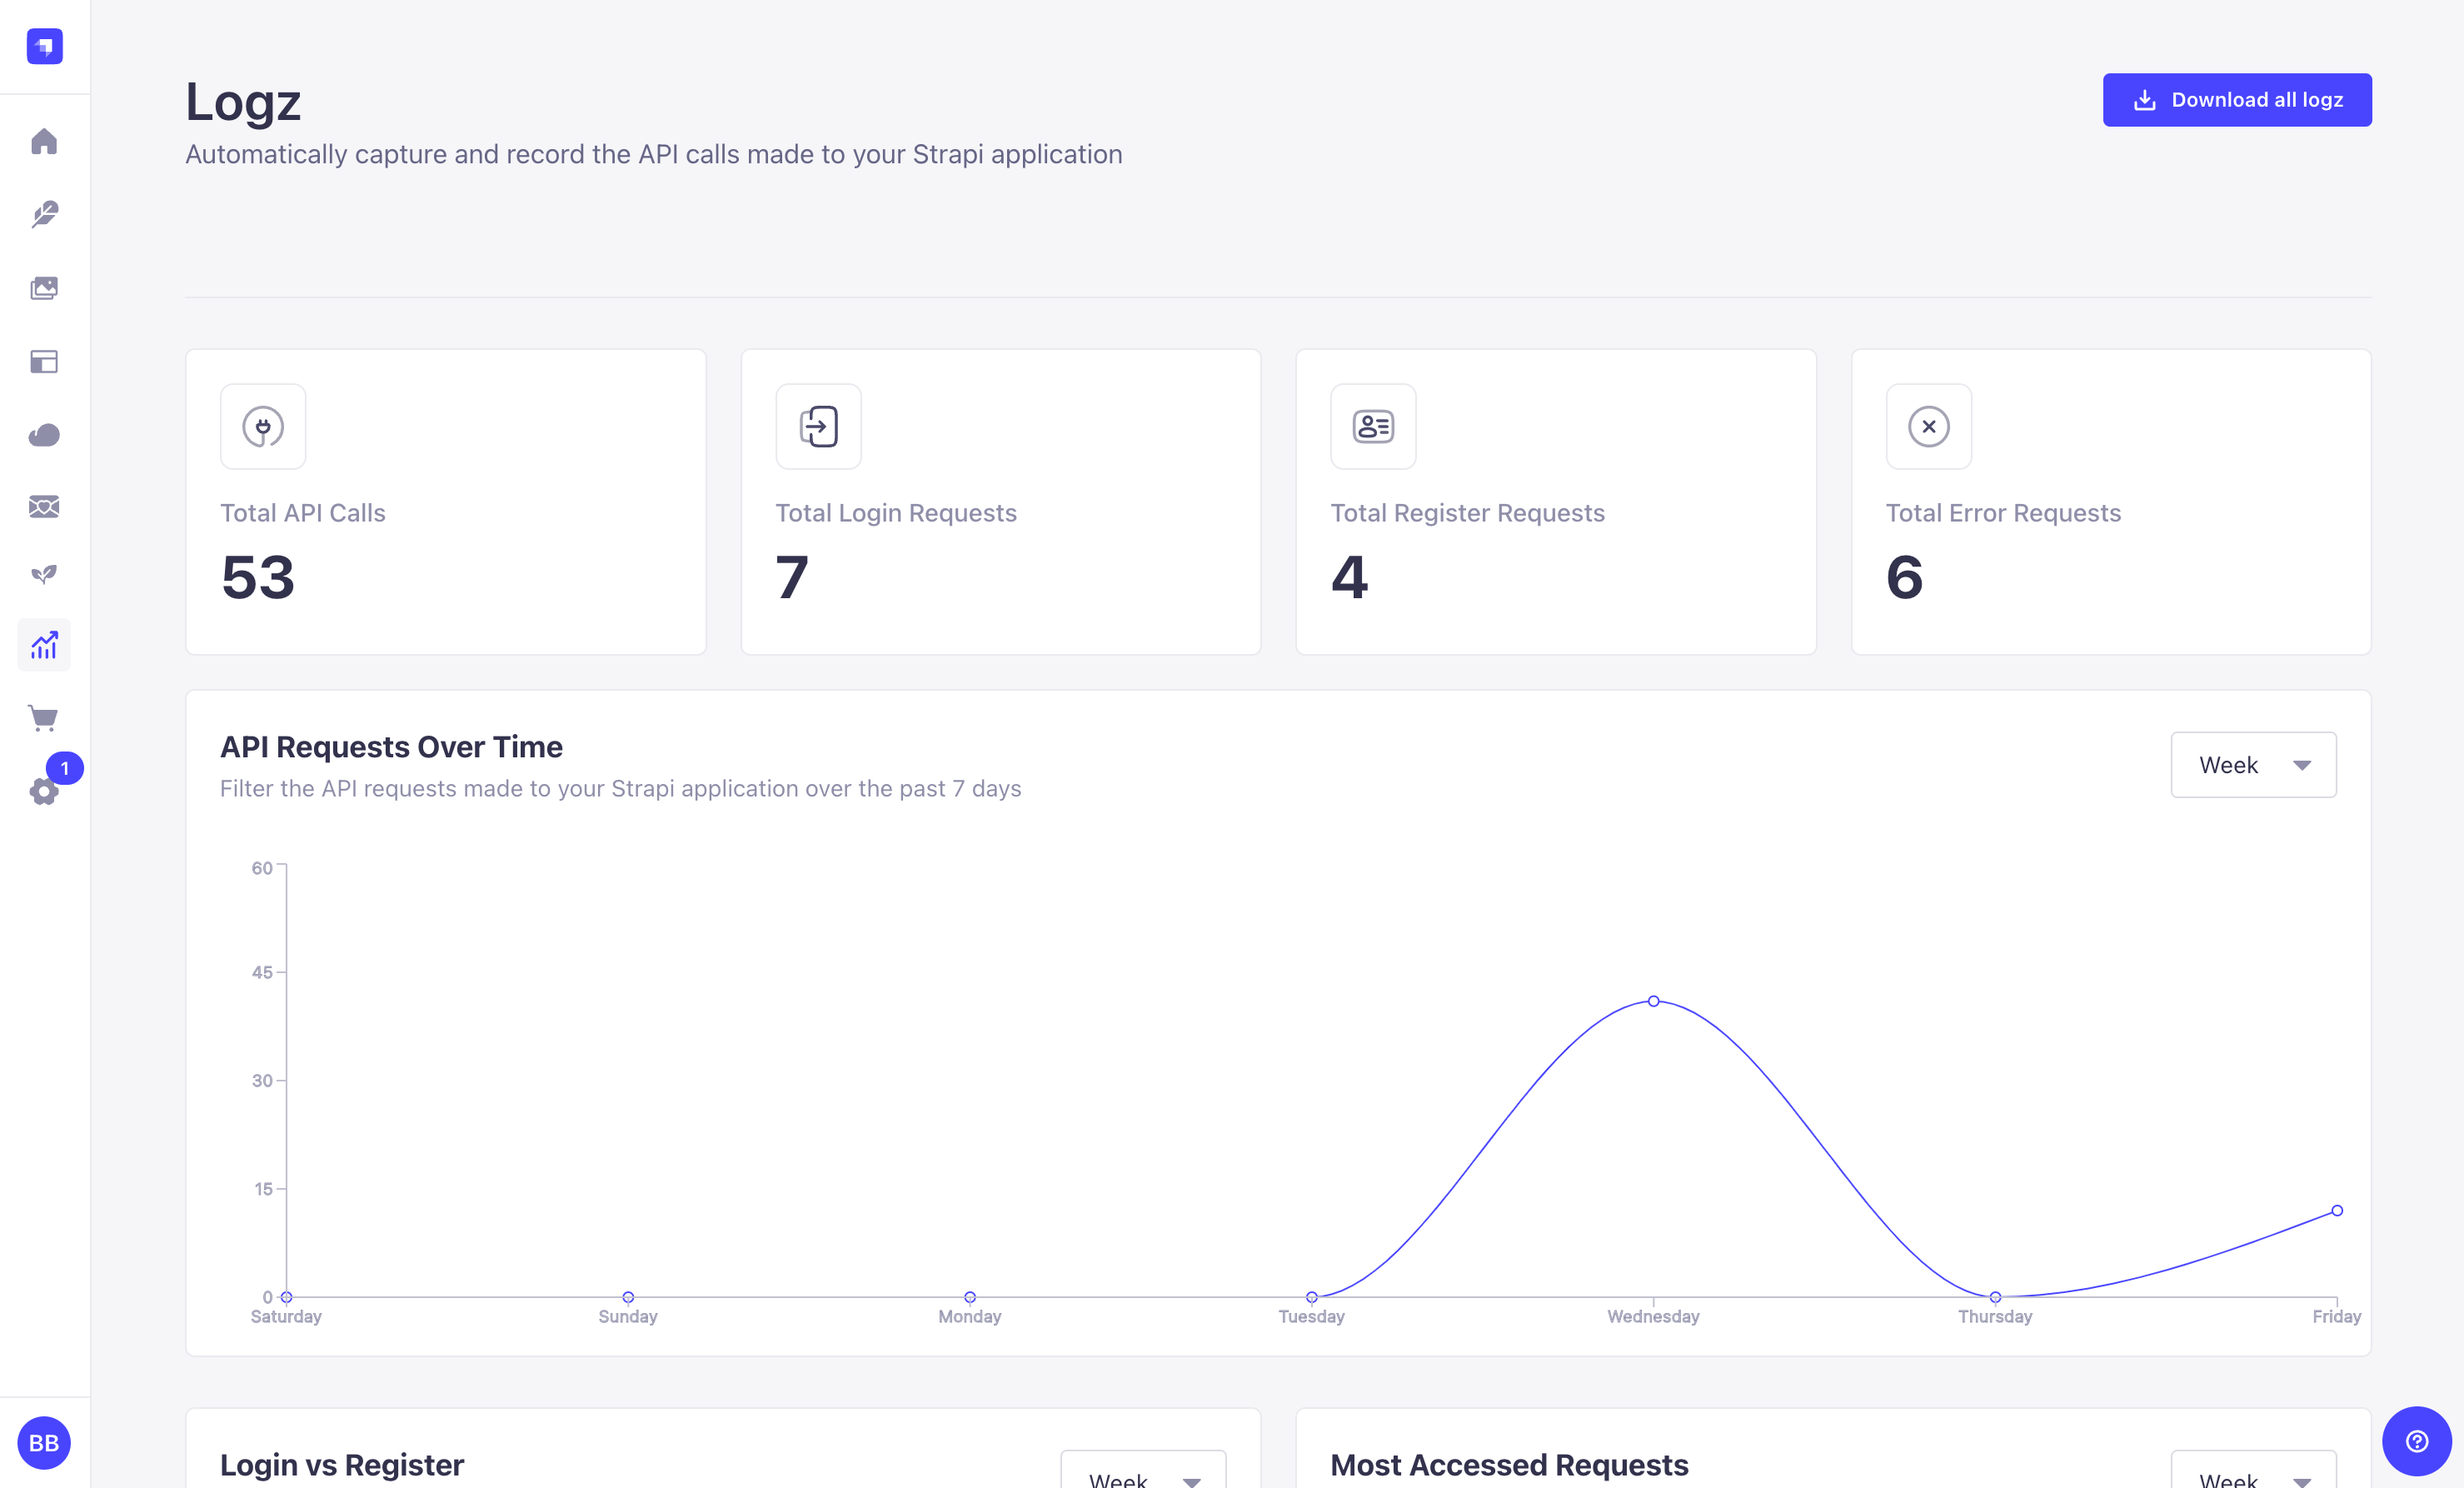The image size is (2464, 1488).
Task: Click the Wednesday peak data point
Action: pos(1653,1001)
